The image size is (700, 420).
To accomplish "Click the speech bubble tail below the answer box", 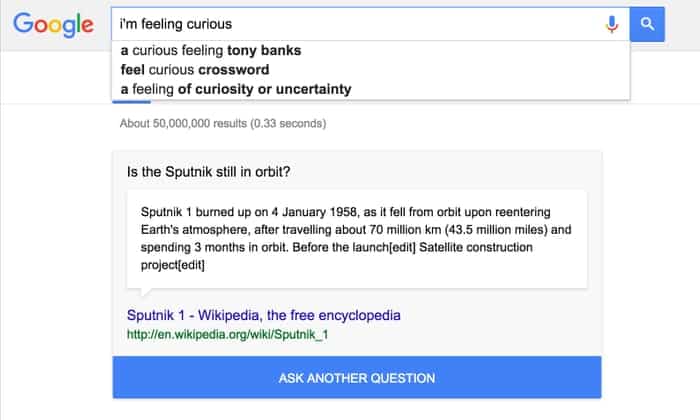I will click(146, 291).
